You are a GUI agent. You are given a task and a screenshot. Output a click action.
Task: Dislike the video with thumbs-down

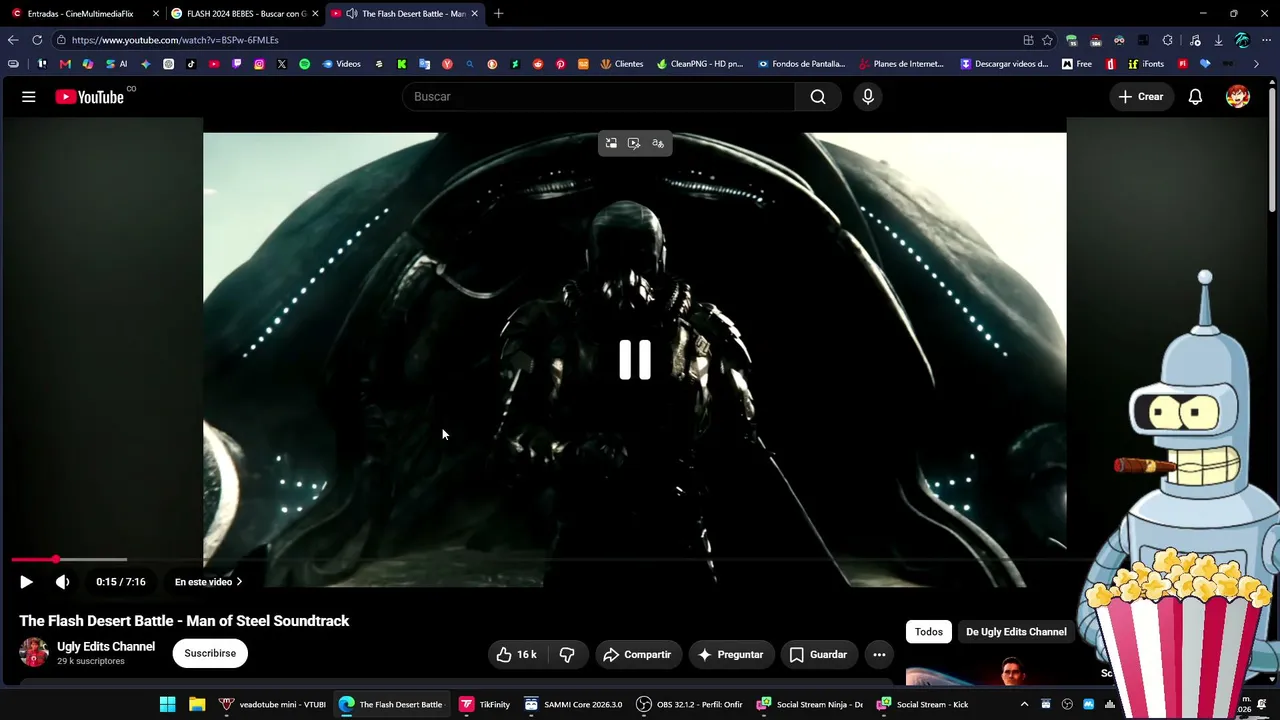point(567,655)
